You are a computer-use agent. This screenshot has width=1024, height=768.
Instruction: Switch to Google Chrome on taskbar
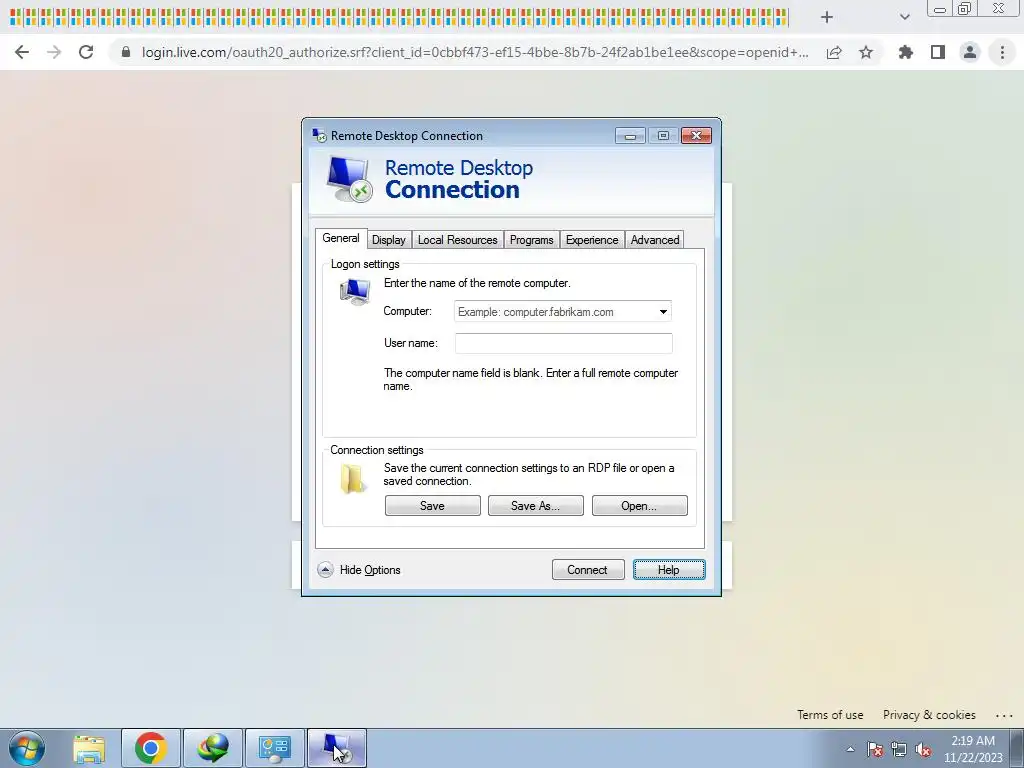151,748
